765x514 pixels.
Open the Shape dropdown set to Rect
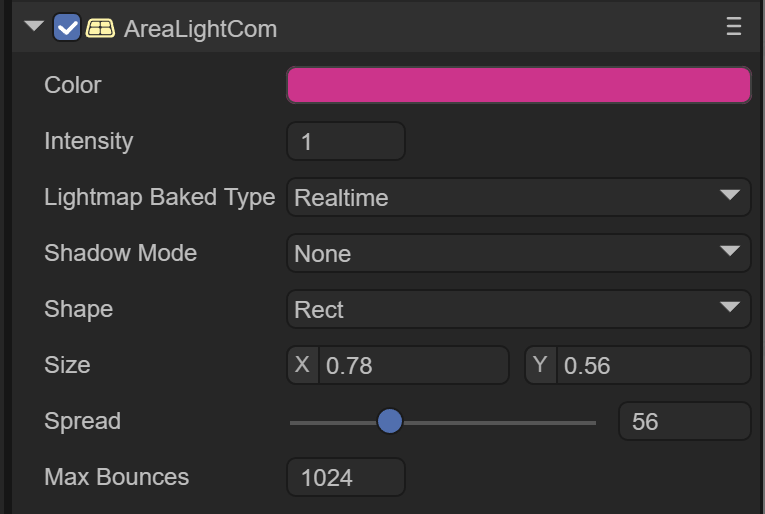click(518, 309)
